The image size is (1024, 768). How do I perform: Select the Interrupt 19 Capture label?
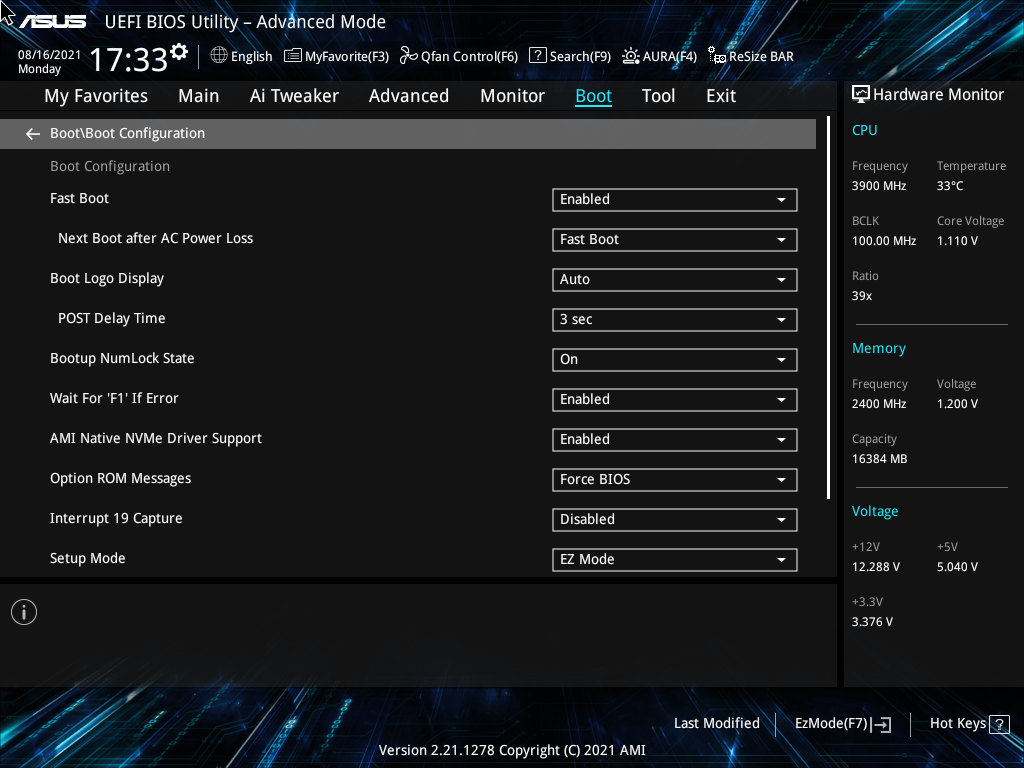116,519
